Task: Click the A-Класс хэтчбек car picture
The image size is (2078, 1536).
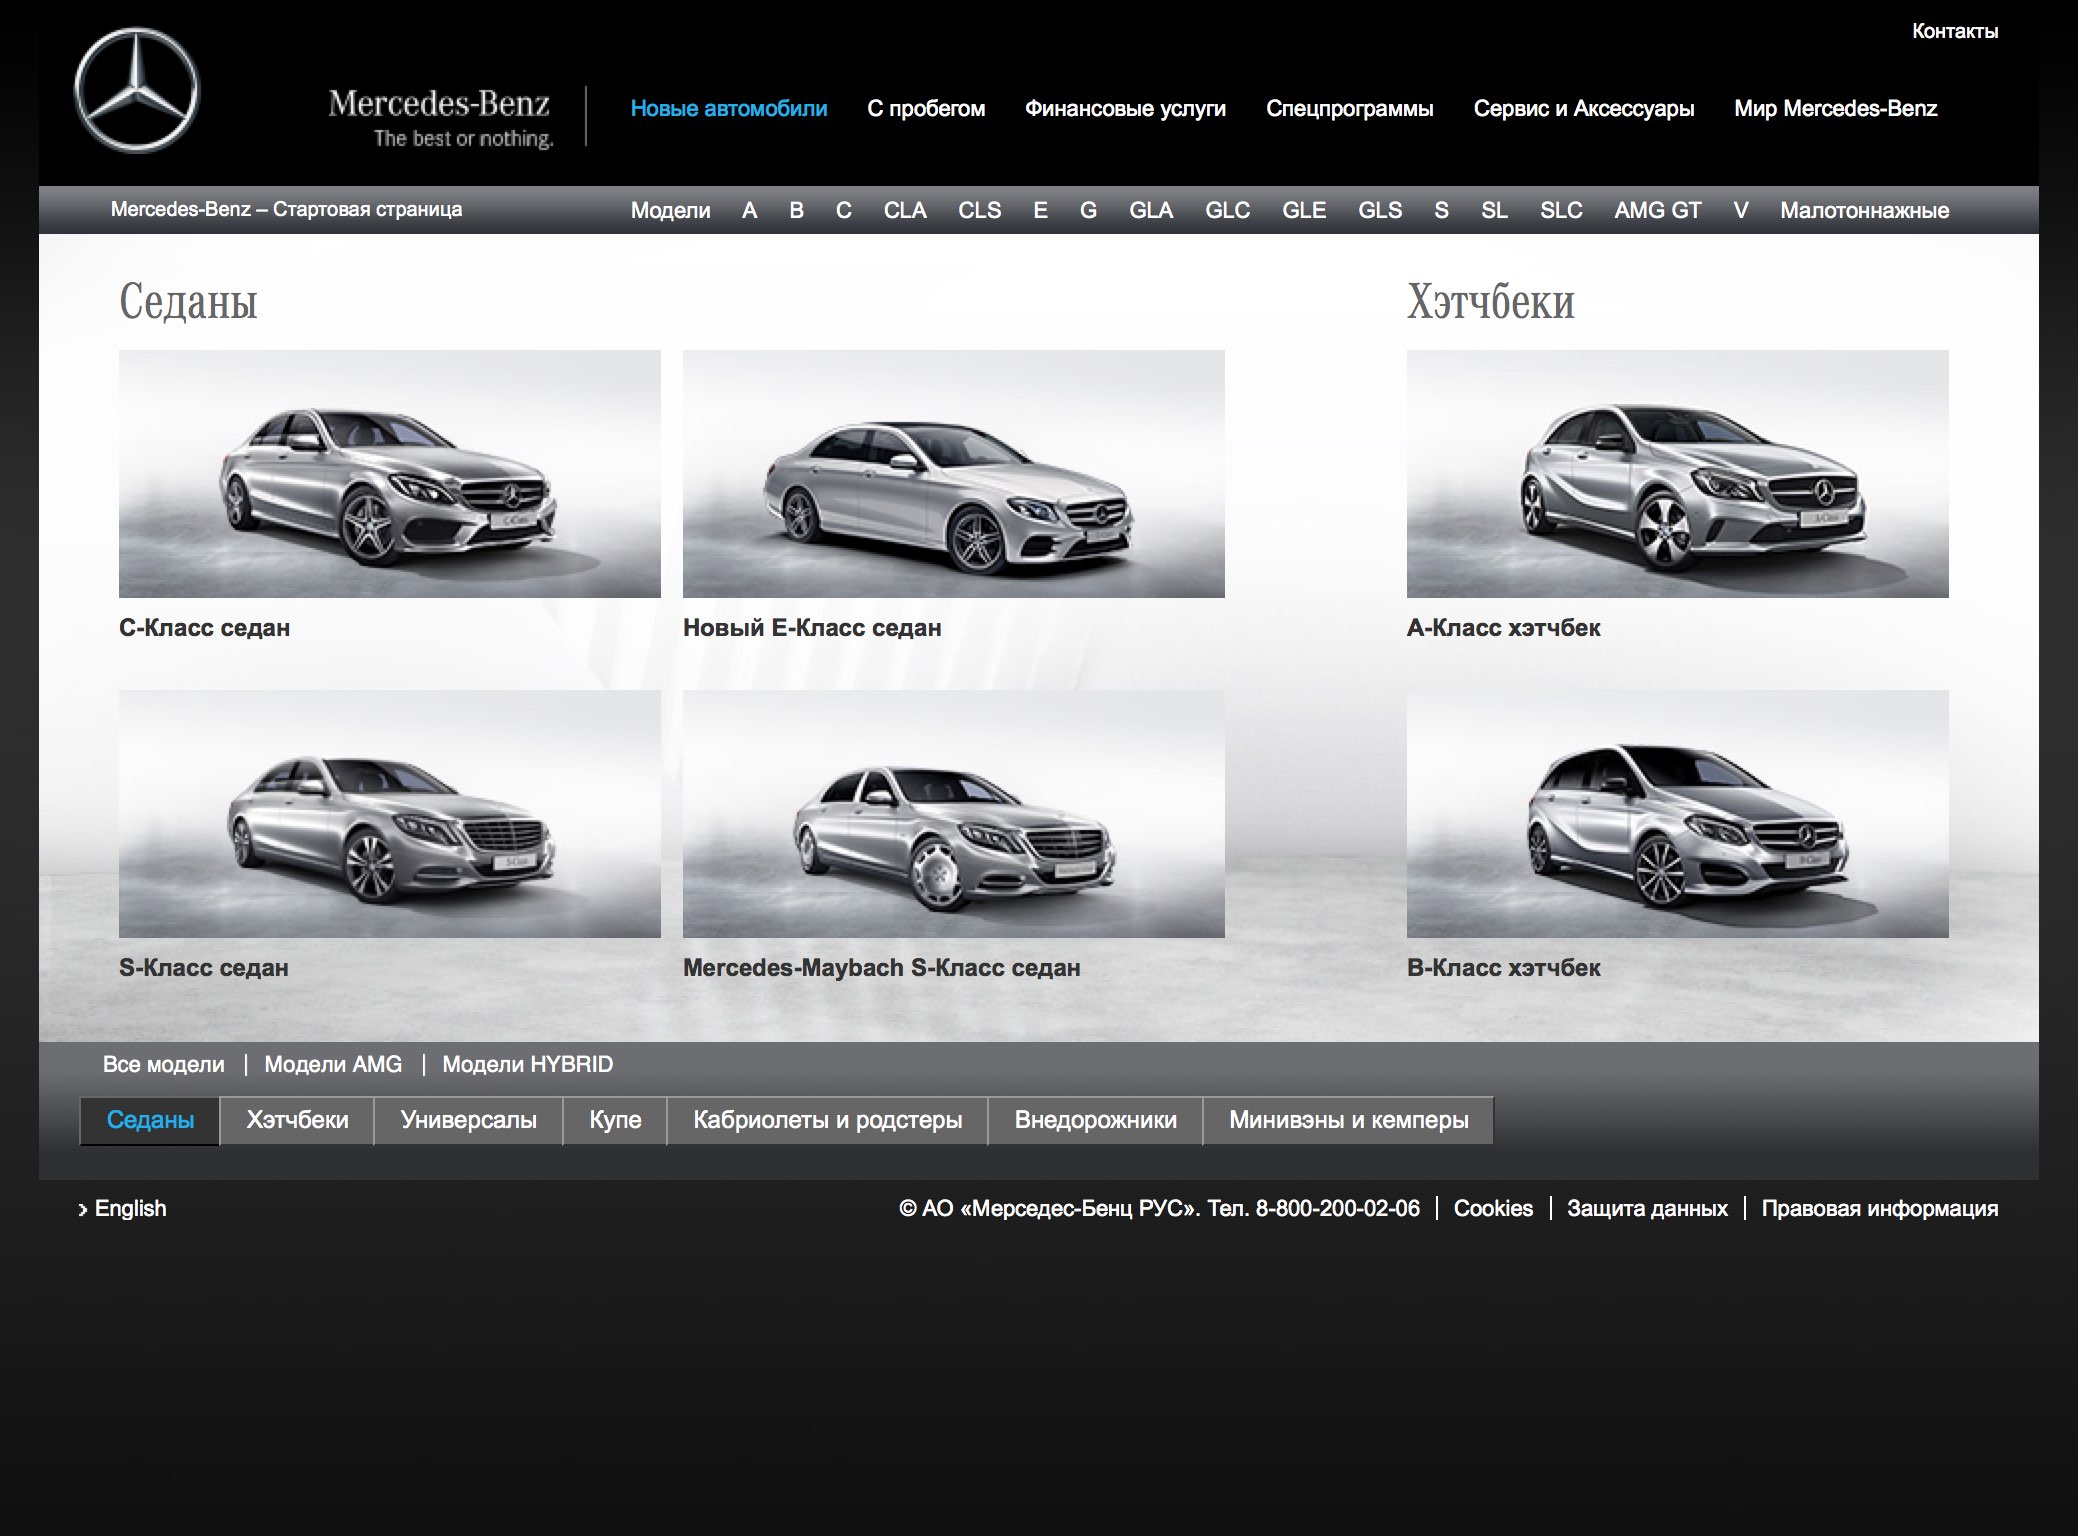Action: pos(1677,473)
